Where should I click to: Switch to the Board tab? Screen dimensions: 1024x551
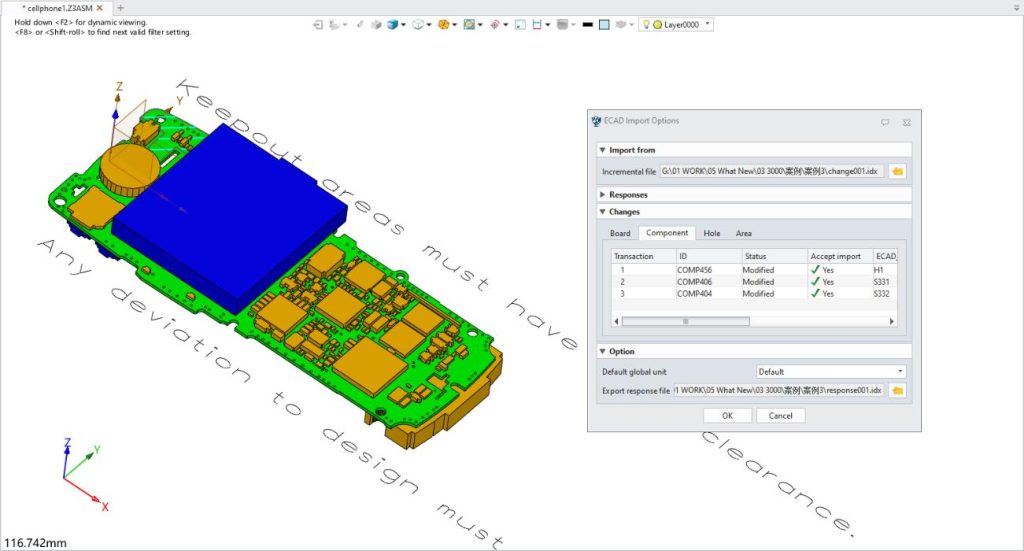click(620, 233)
